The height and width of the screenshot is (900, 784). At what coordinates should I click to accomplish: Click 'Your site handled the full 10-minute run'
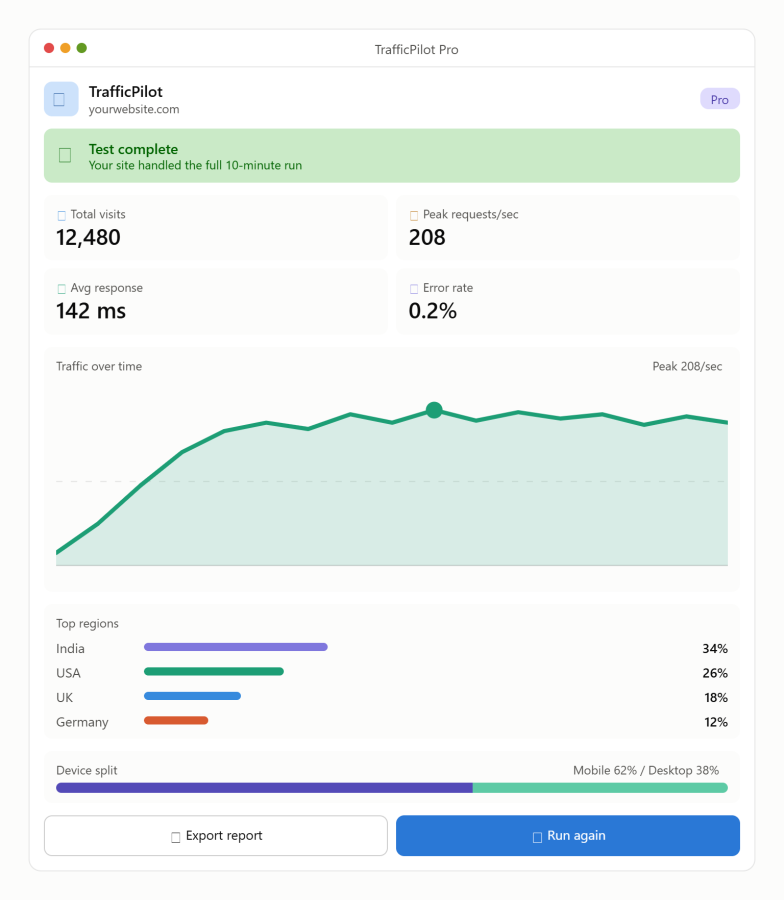click(x=195, y=165)
